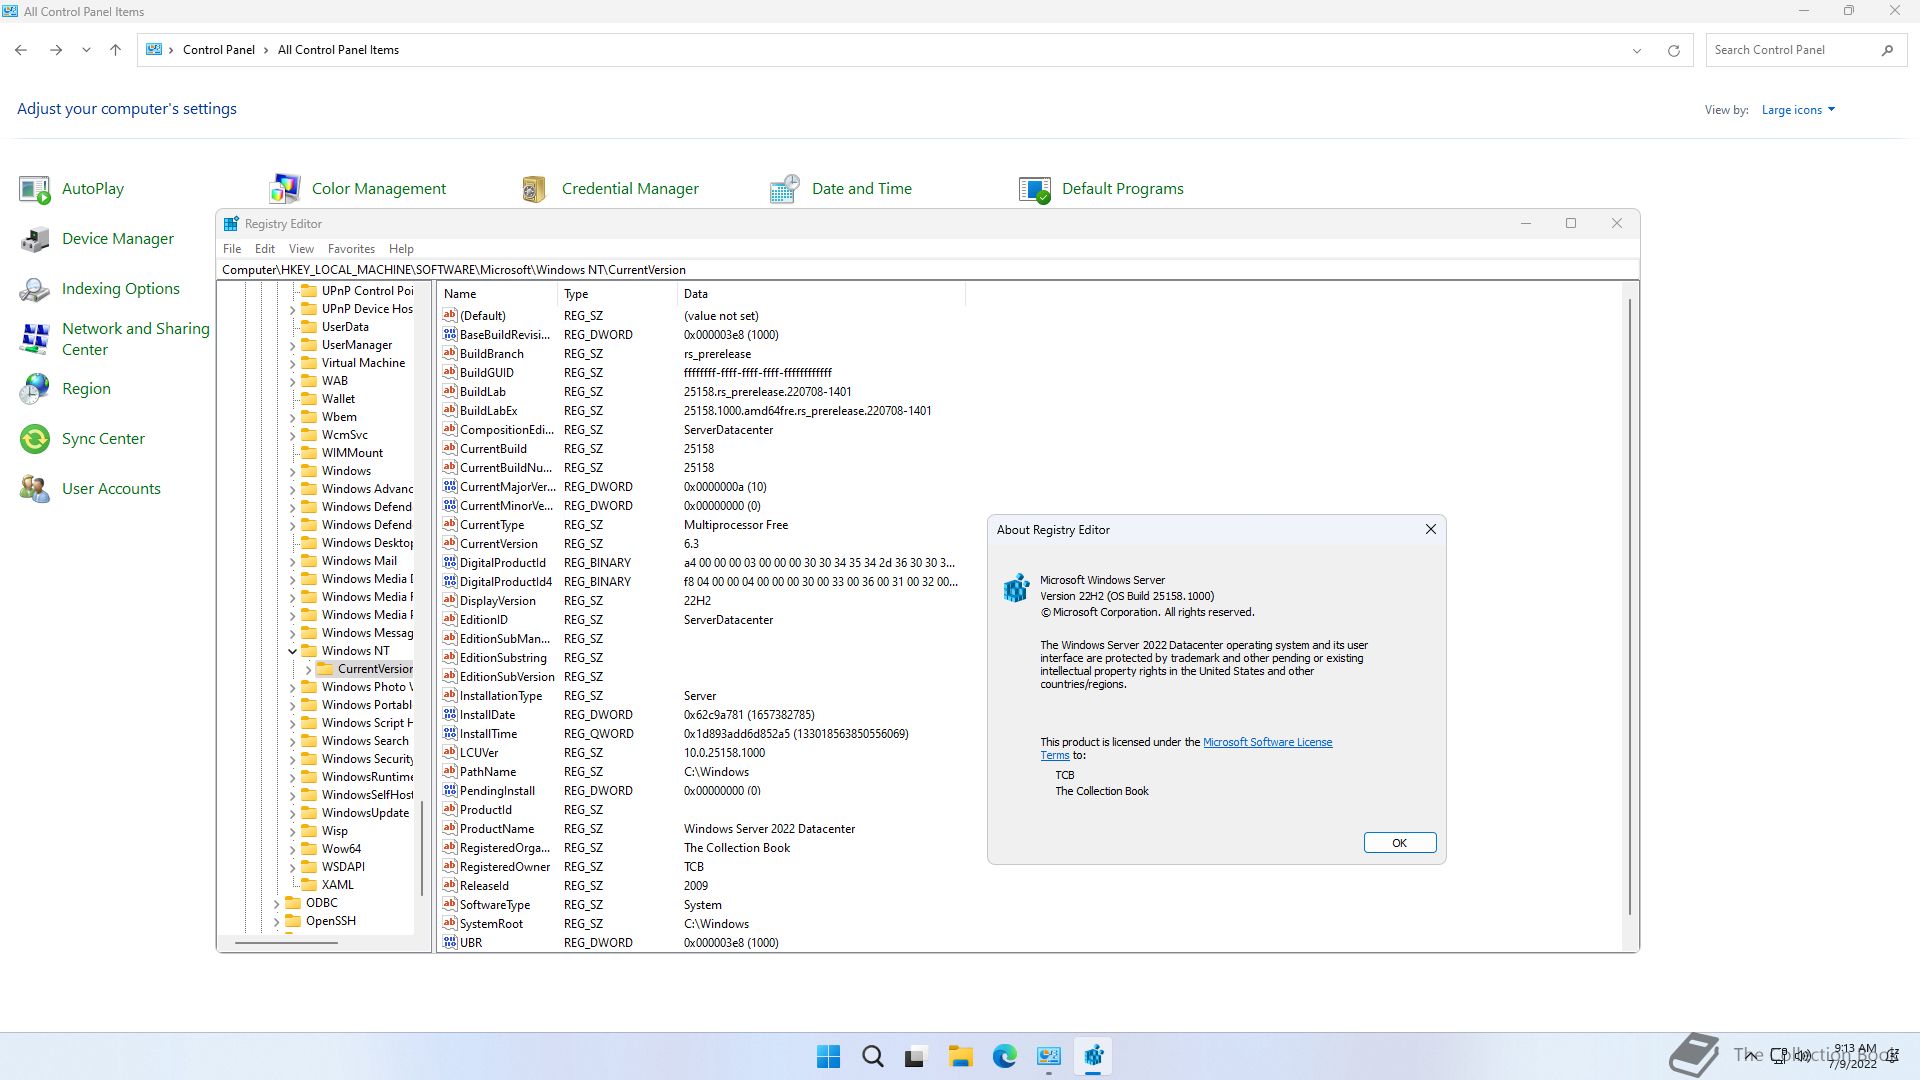Select the UBR DWORD value icon

[450, 943]
